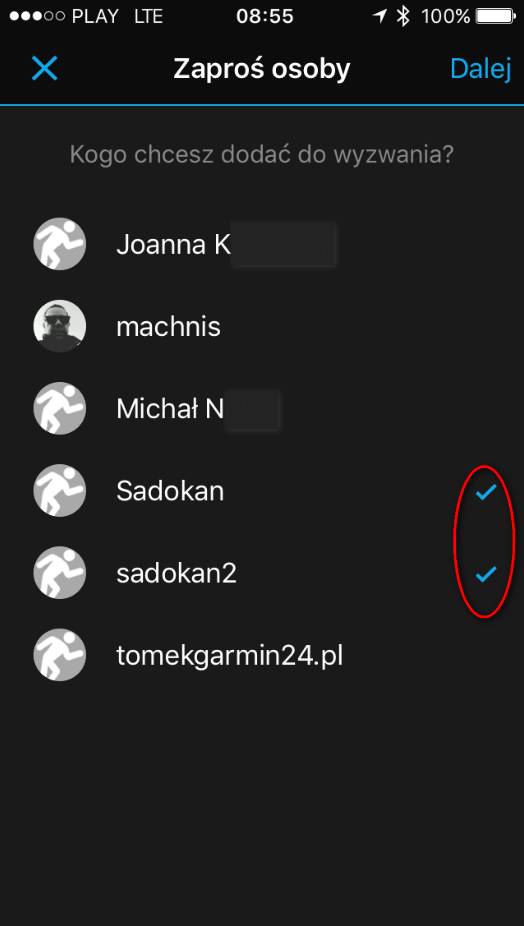Select Michał N from the list
Viewport: 524px width, 926px height.
pyautogui.click(x=262, y=409)
